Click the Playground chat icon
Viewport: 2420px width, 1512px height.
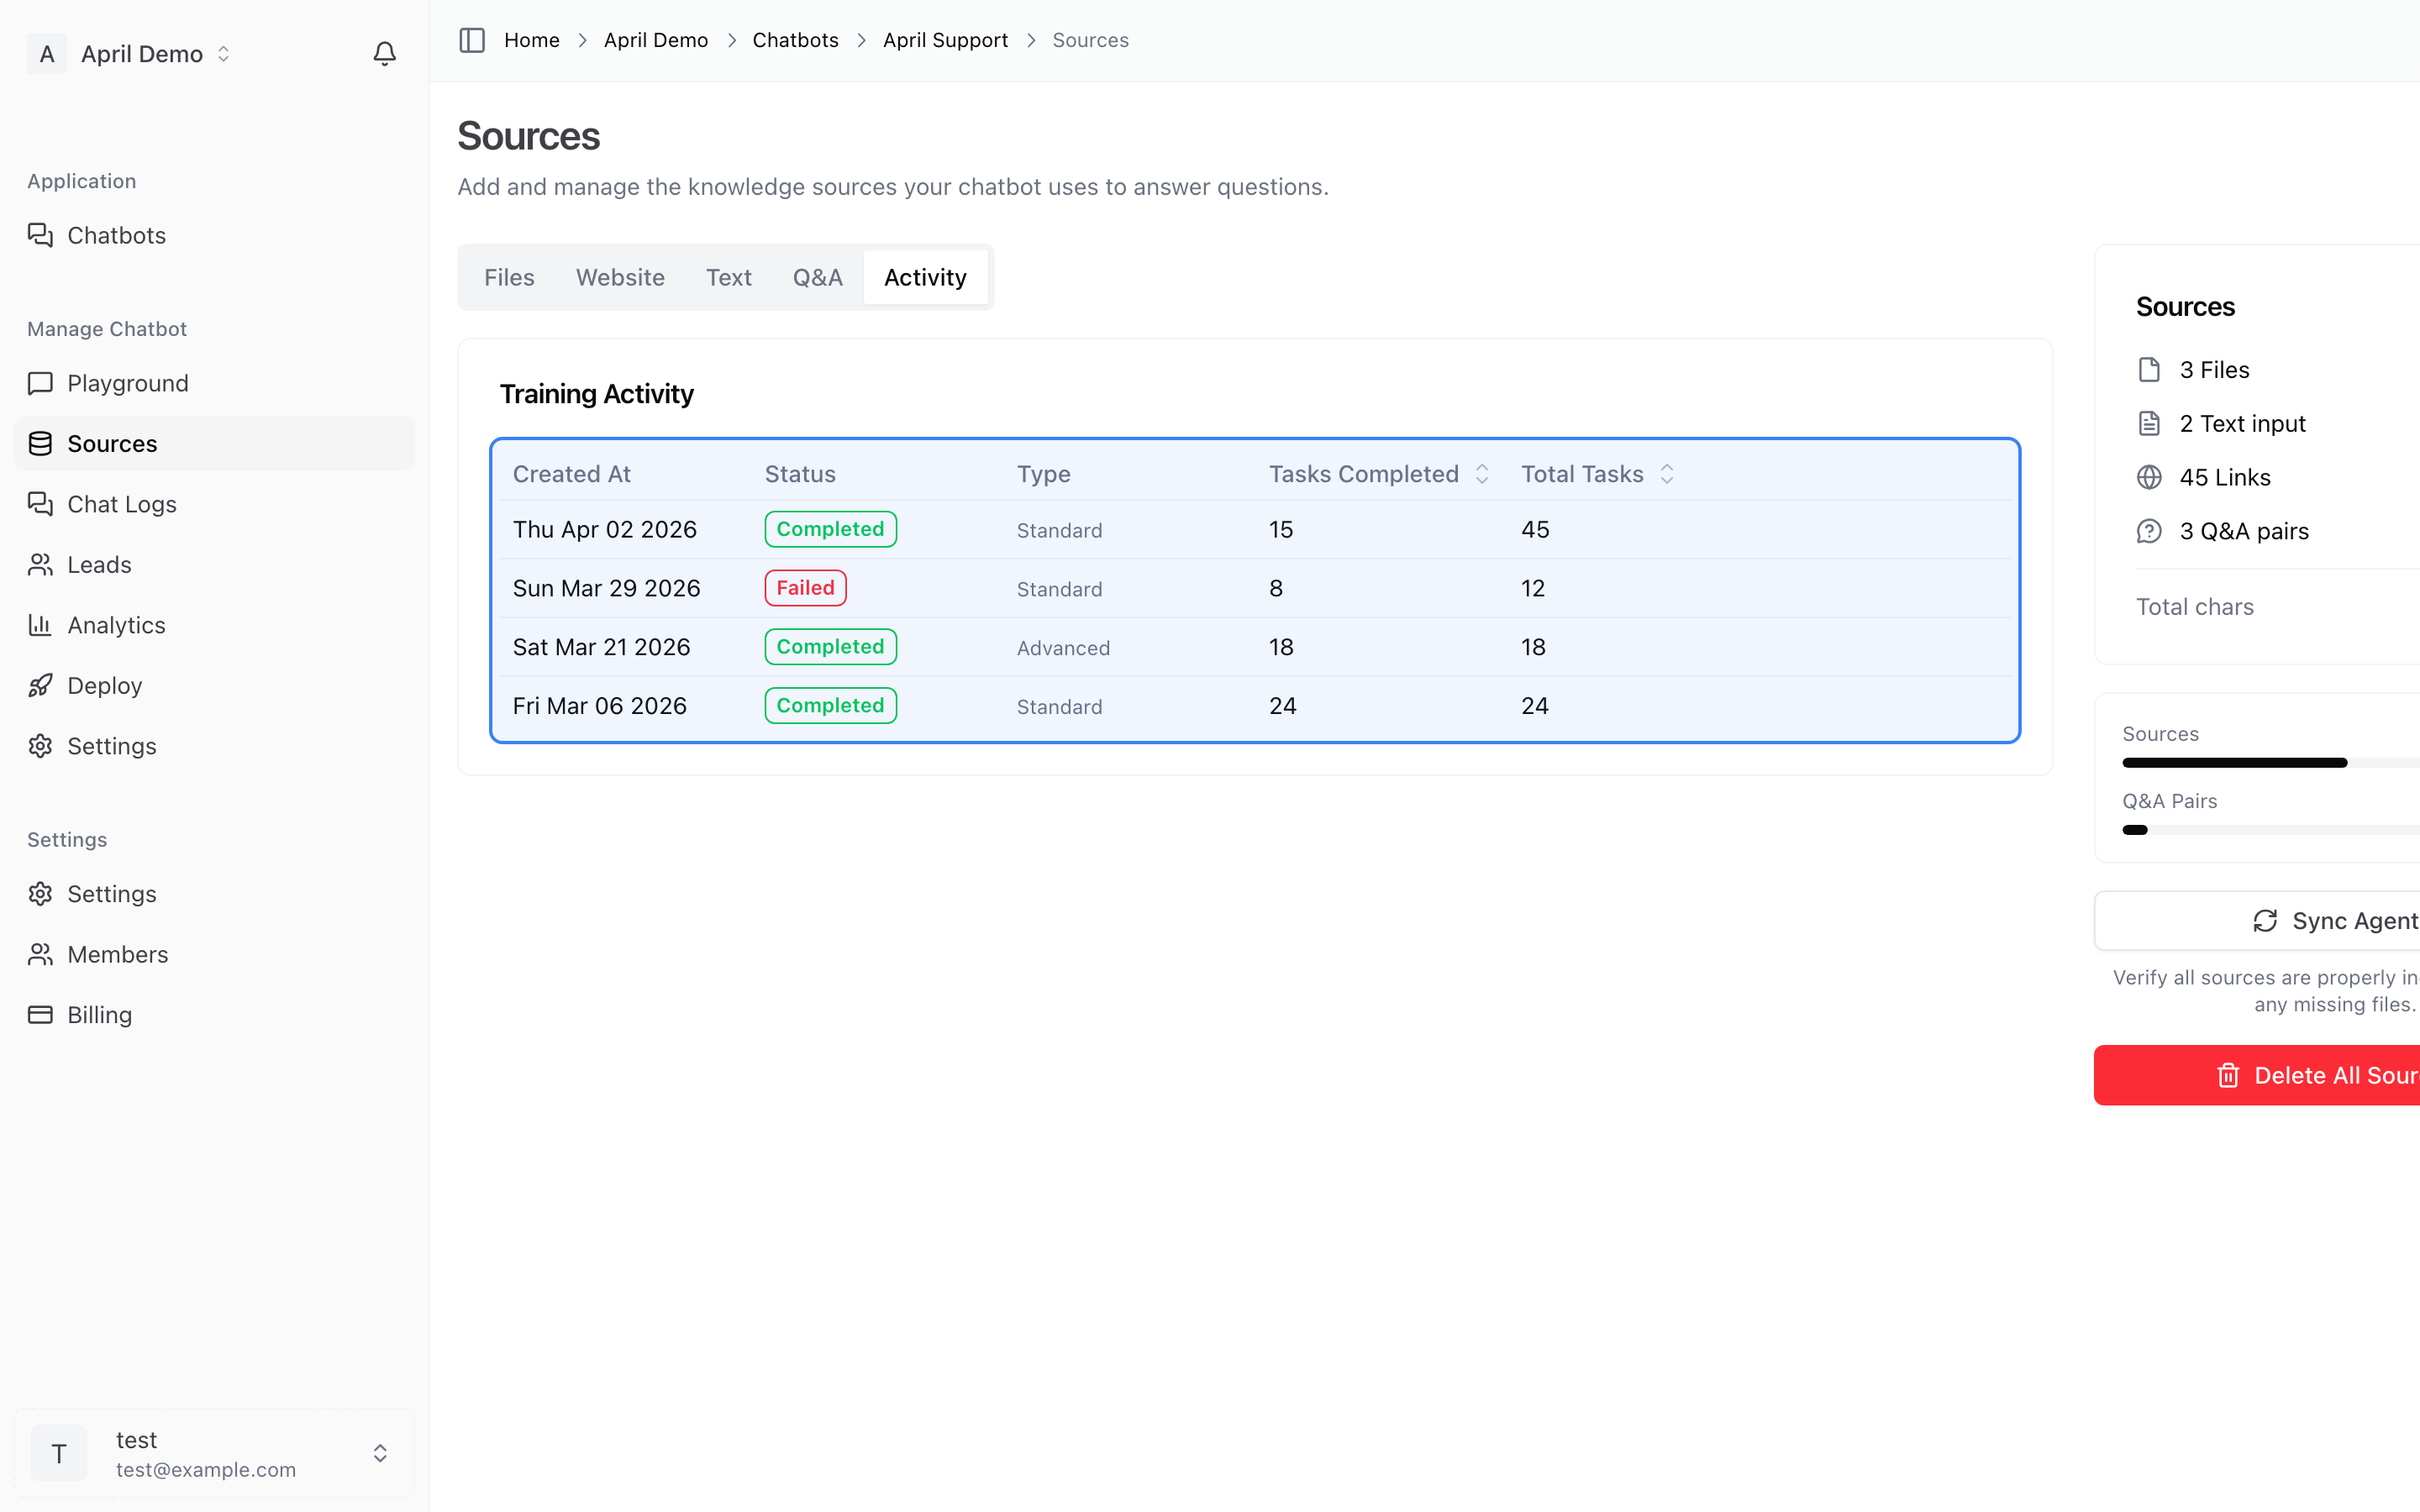[40, 383]
